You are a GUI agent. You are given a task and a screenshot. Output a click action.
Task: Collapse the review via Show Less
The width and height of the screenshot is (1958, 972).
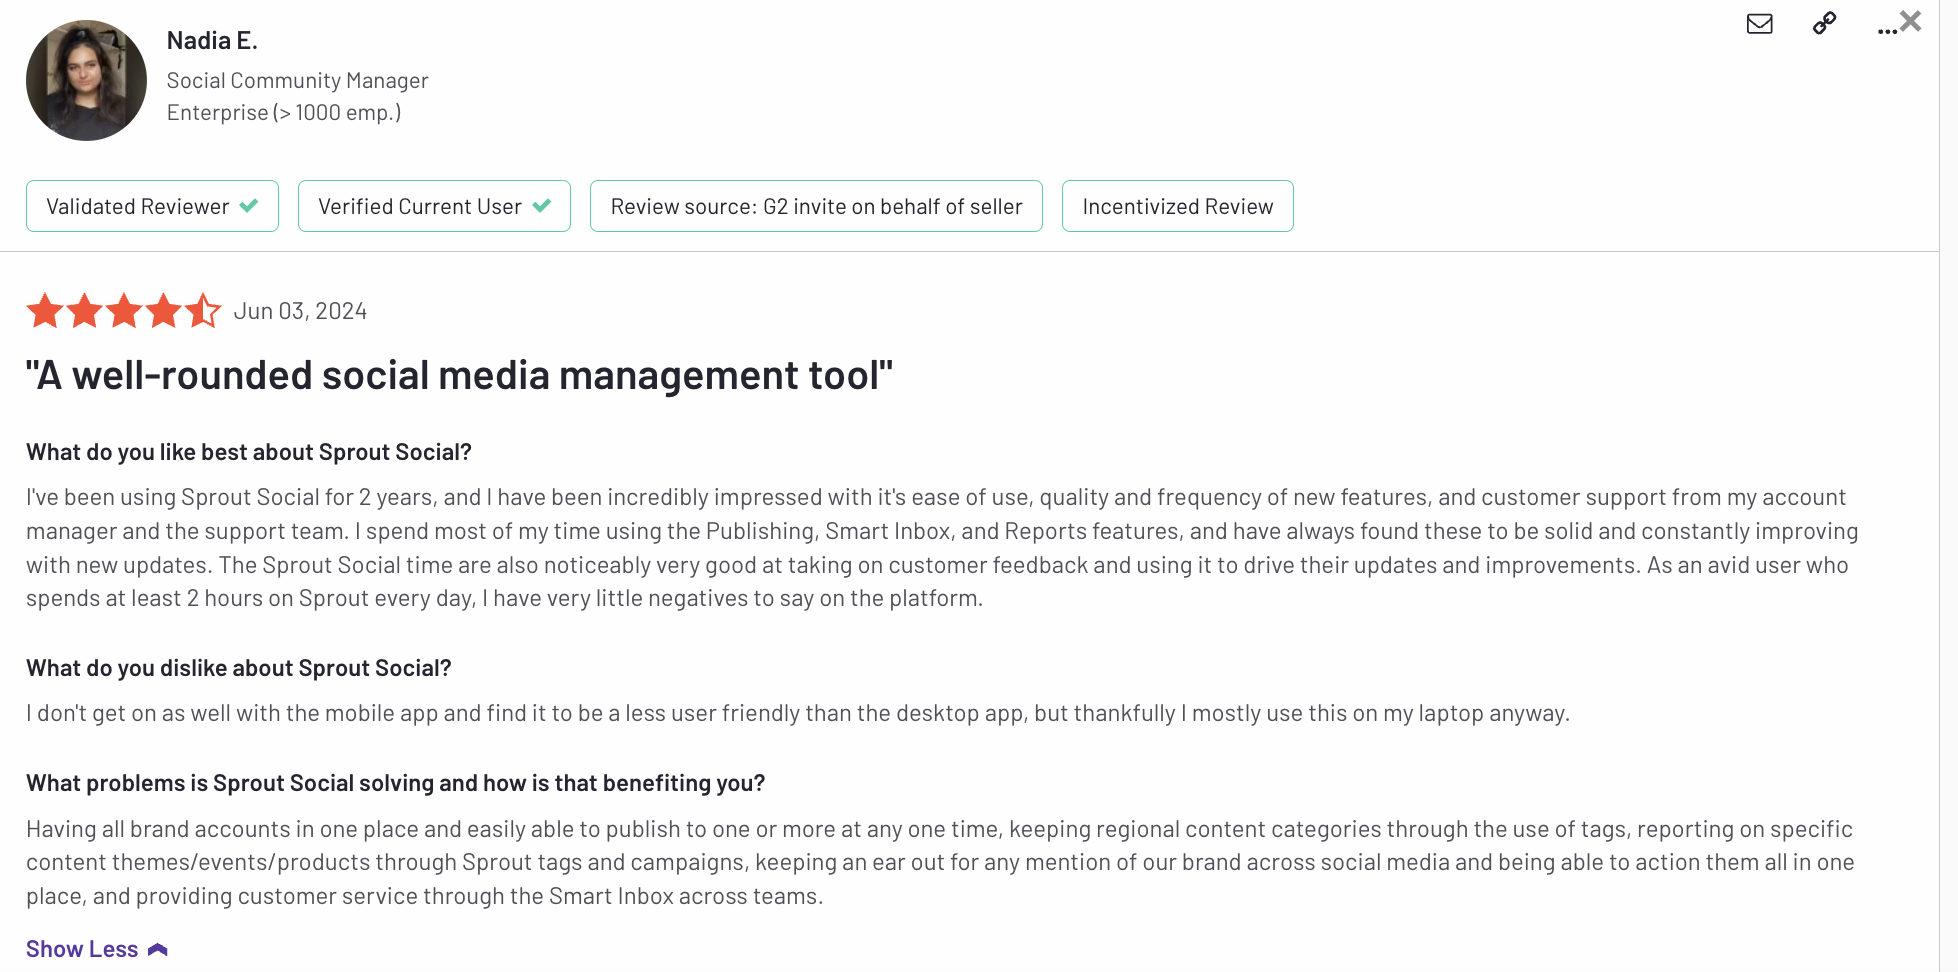coord(83,948)
